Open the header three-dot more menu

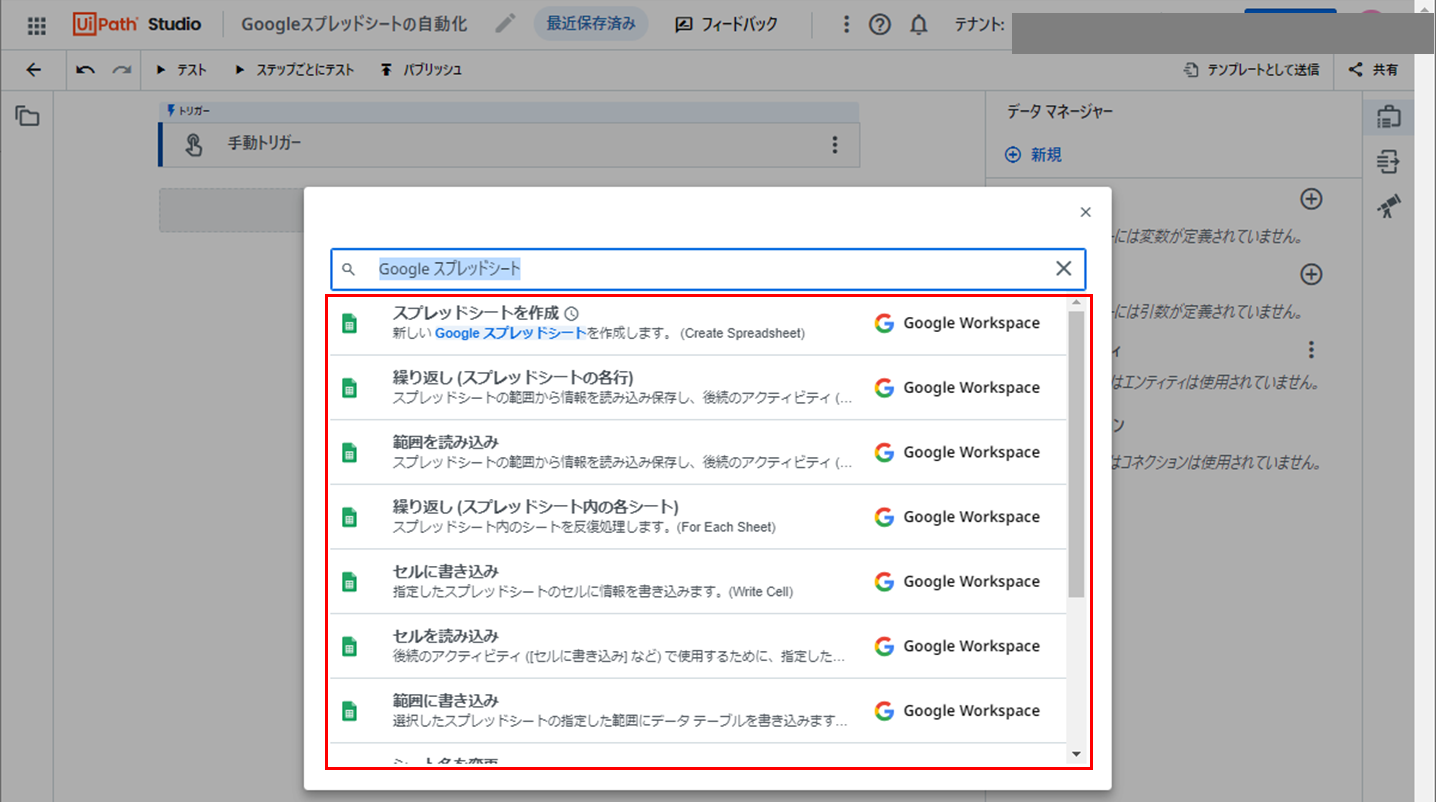(847, 25)
